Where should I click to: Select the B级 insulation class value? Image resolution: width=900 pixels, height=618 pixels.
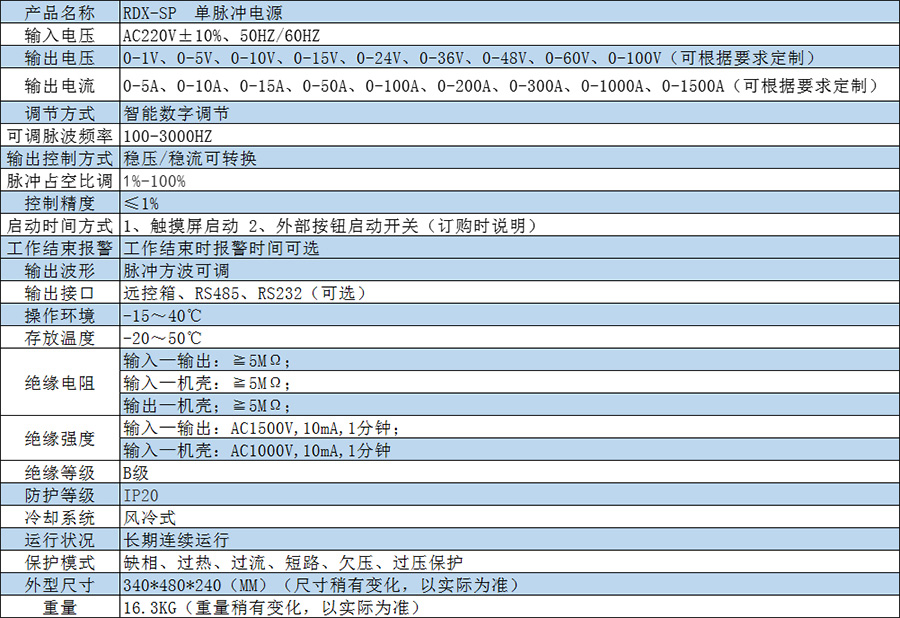(136, 473)
